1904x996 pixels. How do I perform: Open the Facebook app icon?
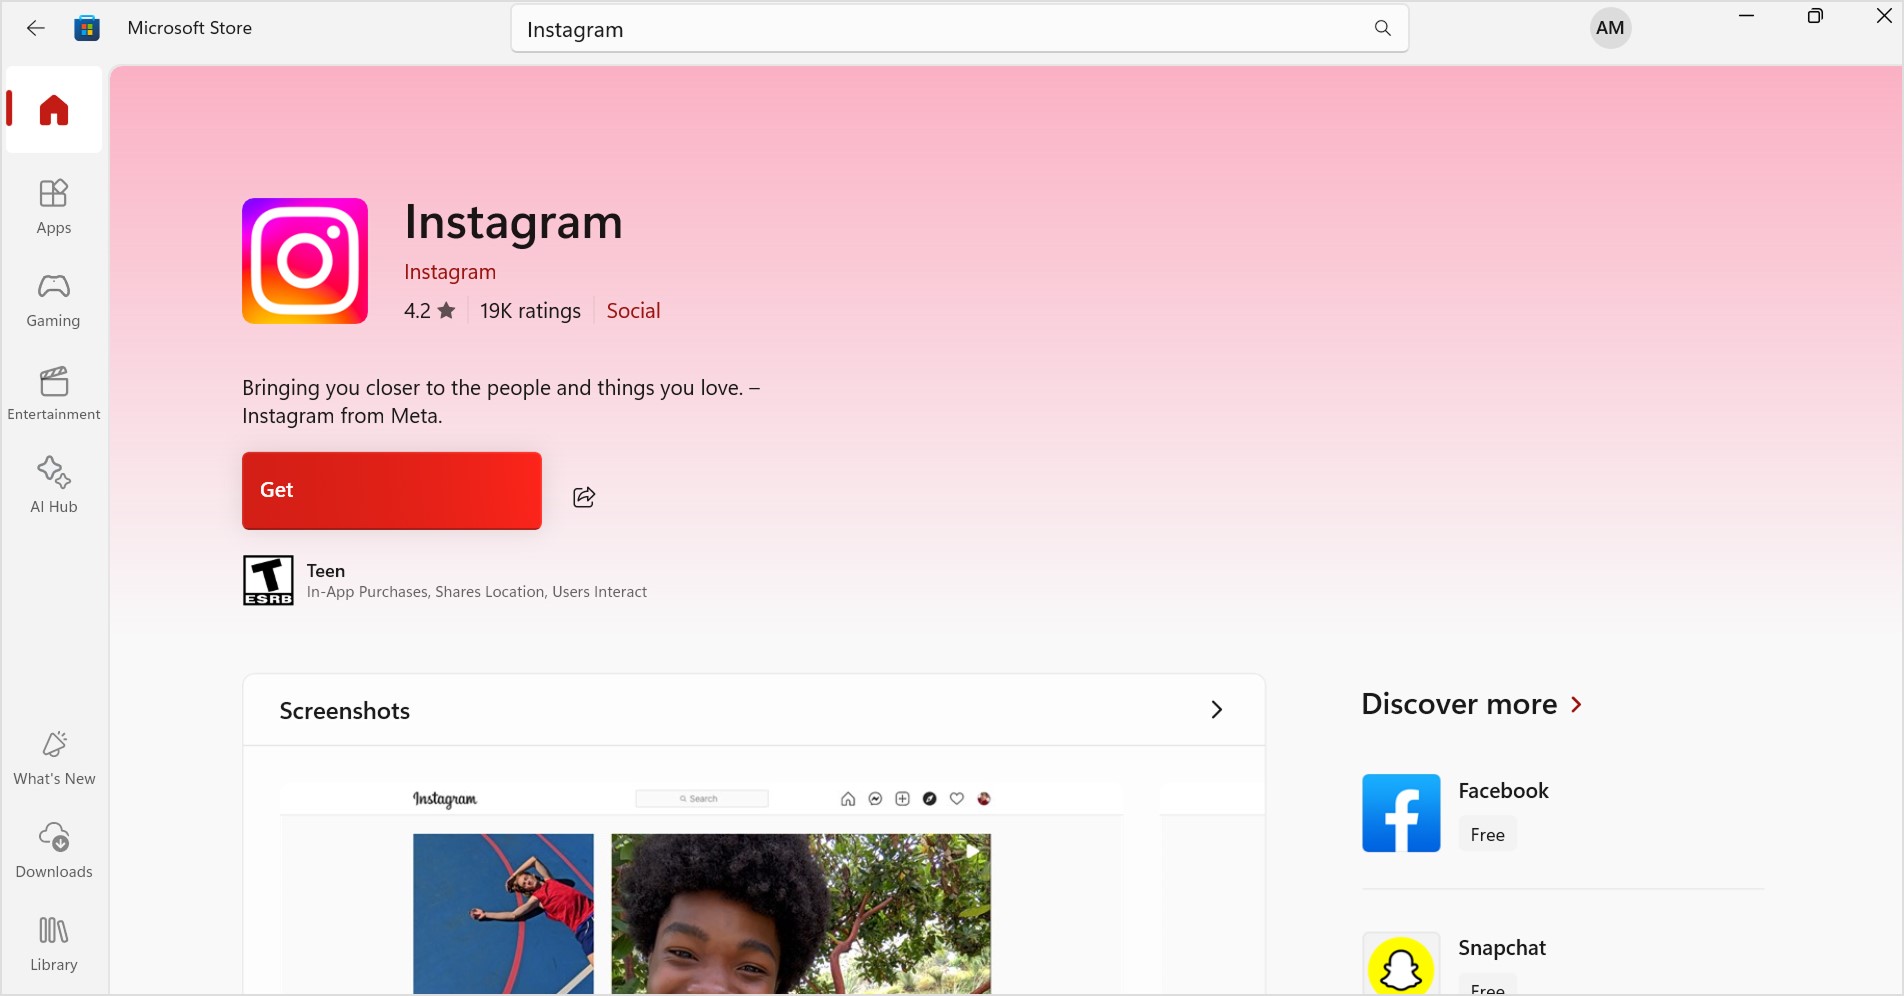point(1401,813)
